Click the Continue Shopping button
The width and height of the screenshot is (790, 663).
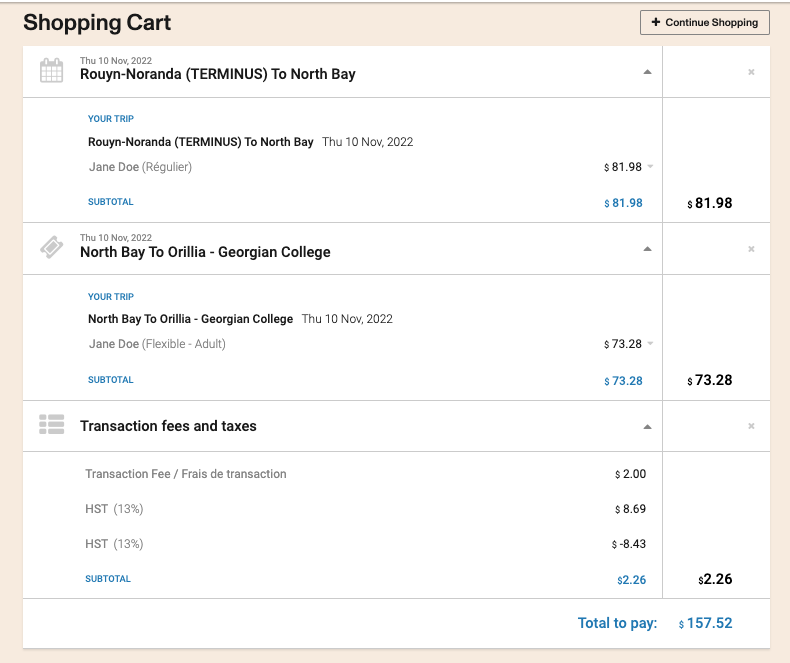tap(705, 22)
